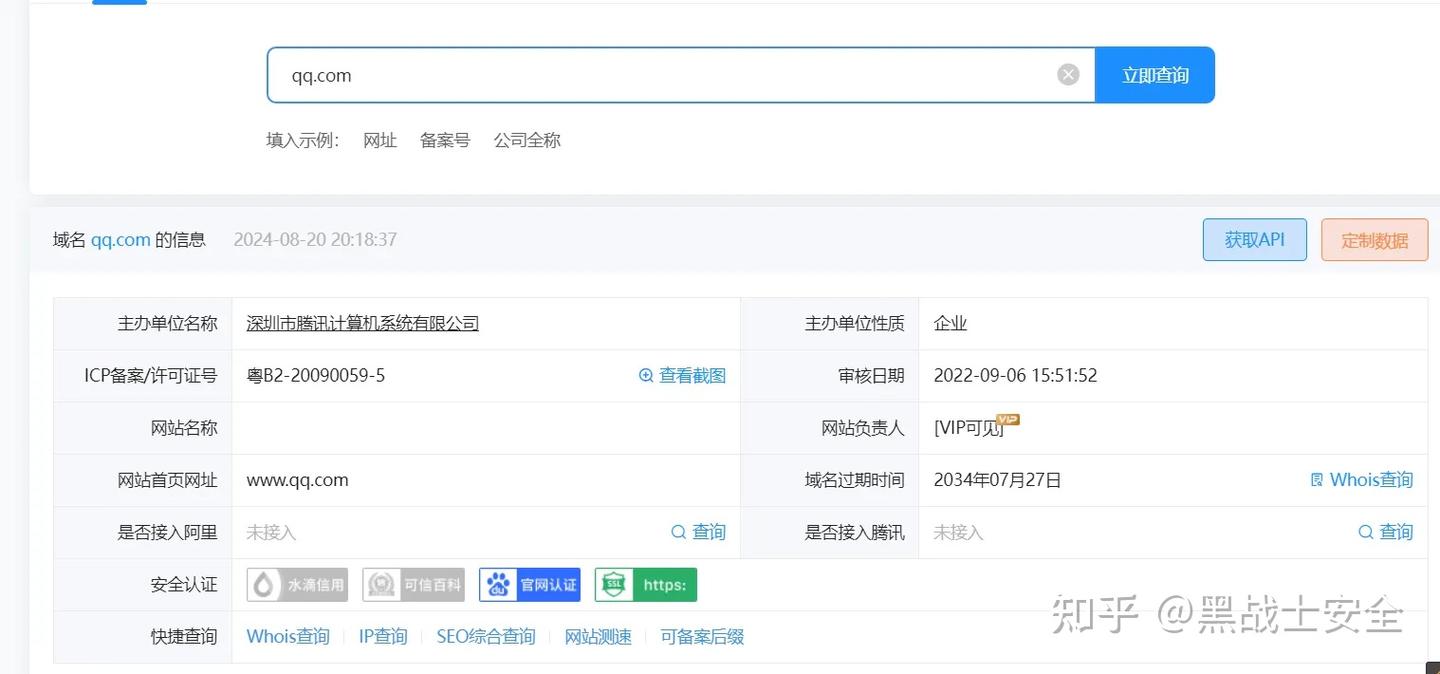
Task: Select the 网址 example hint
Action: [x=380, y=140]
